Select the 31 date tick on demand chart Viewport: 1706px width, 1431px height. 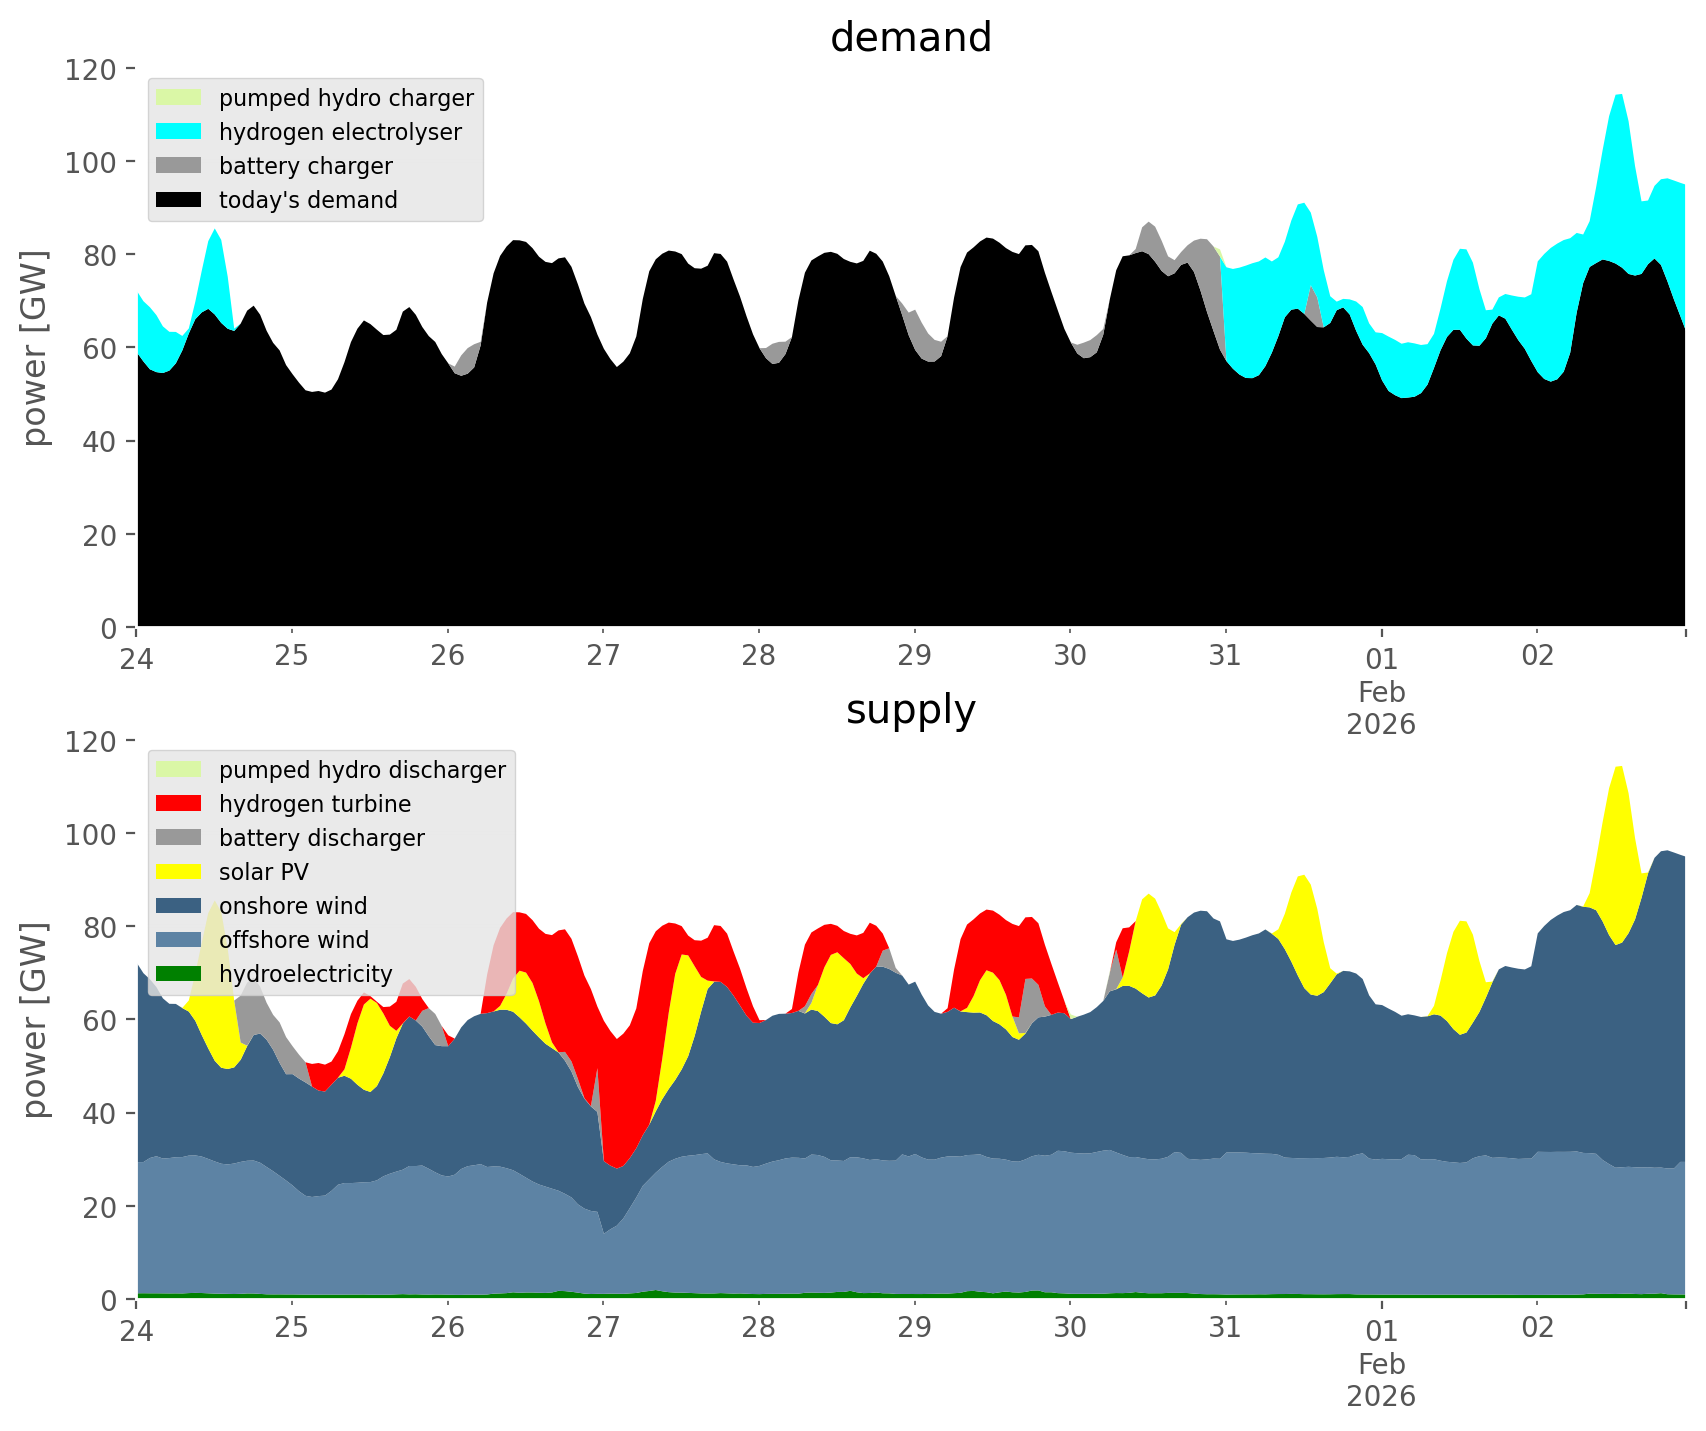point(1225,656)
